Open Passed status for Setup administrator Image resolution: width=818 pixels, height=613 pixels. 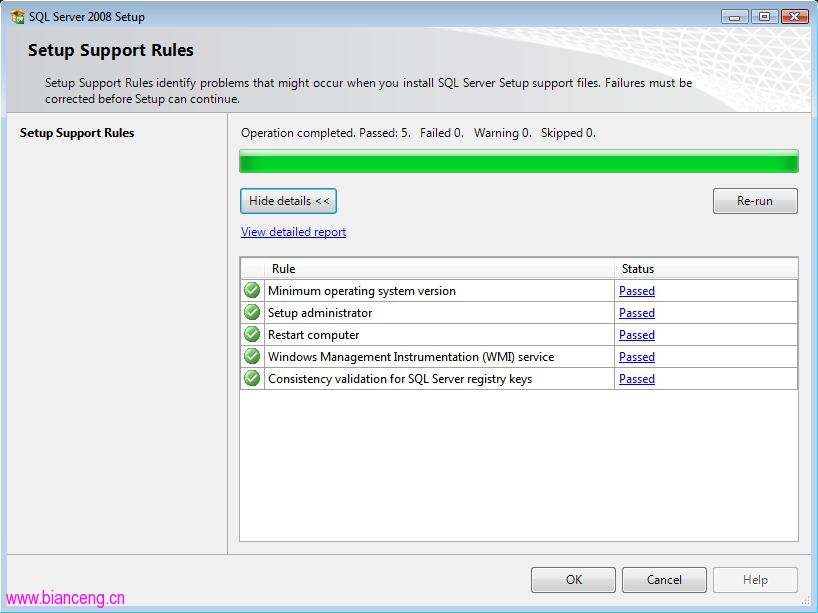[636, 312]
